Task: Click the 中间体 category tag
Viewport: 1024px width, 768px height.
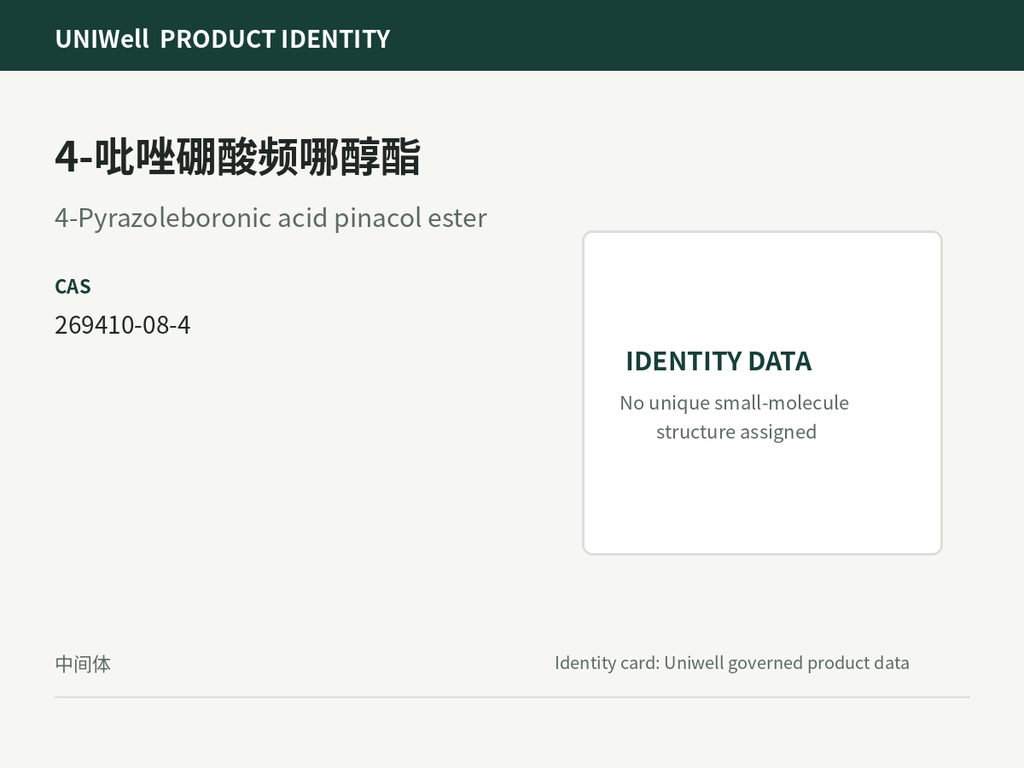Action: coord(83,664)
